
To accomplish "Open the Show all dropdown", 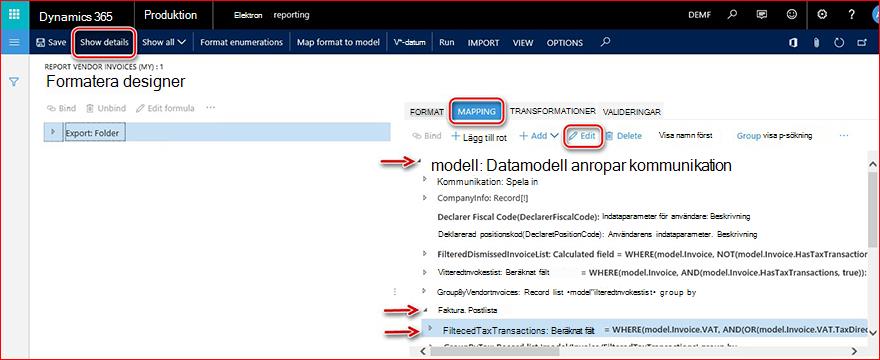I will coord(164,42).
